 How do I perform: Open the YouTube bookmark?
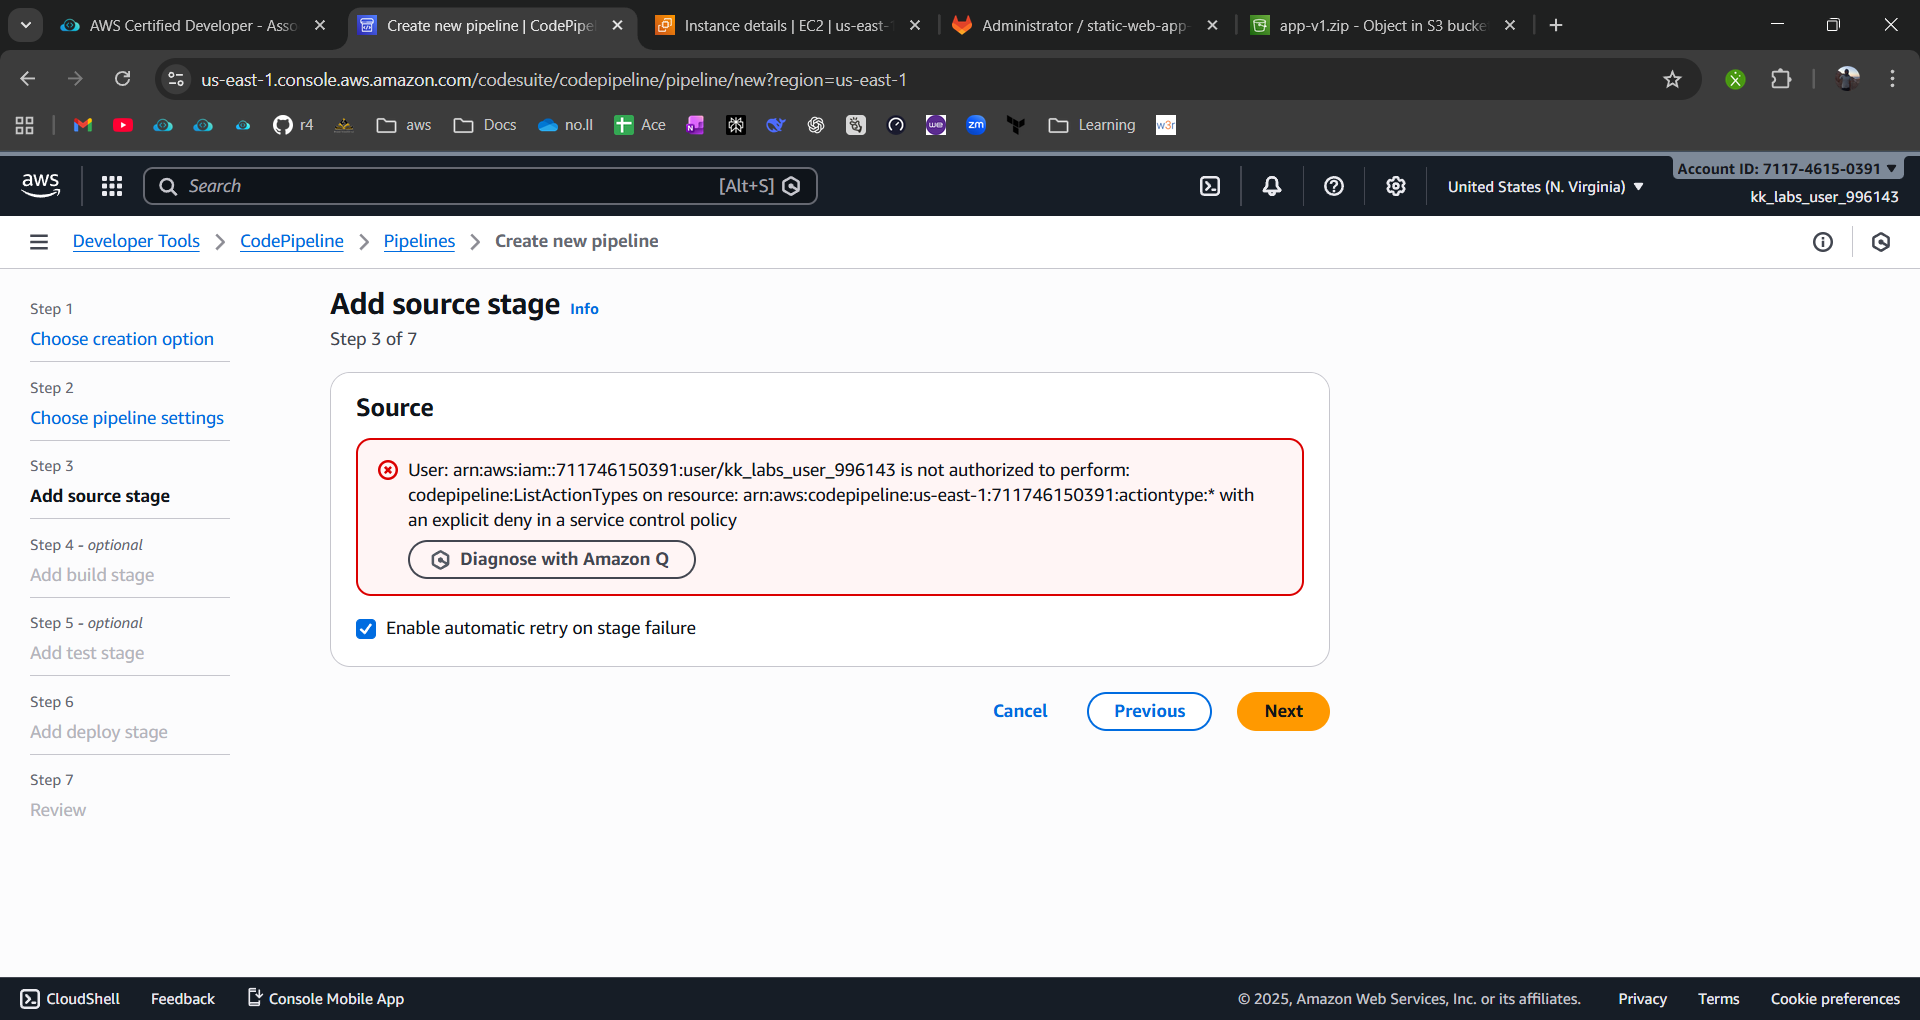pos(123,125)
